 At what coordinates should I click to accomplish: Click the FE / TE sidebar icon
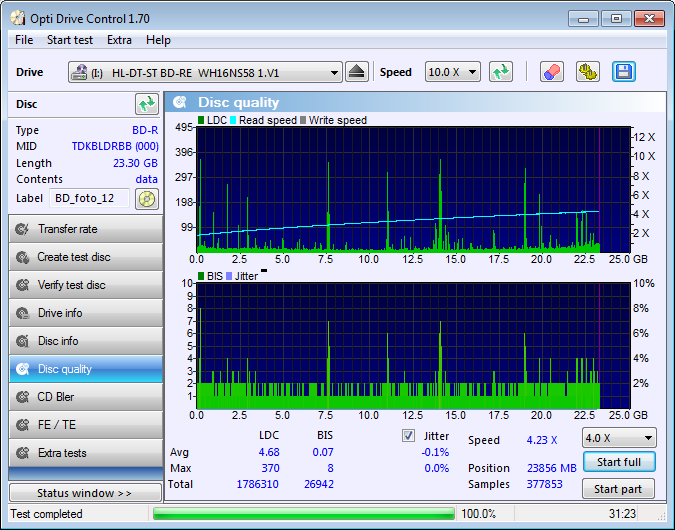(x=22, y=425)
